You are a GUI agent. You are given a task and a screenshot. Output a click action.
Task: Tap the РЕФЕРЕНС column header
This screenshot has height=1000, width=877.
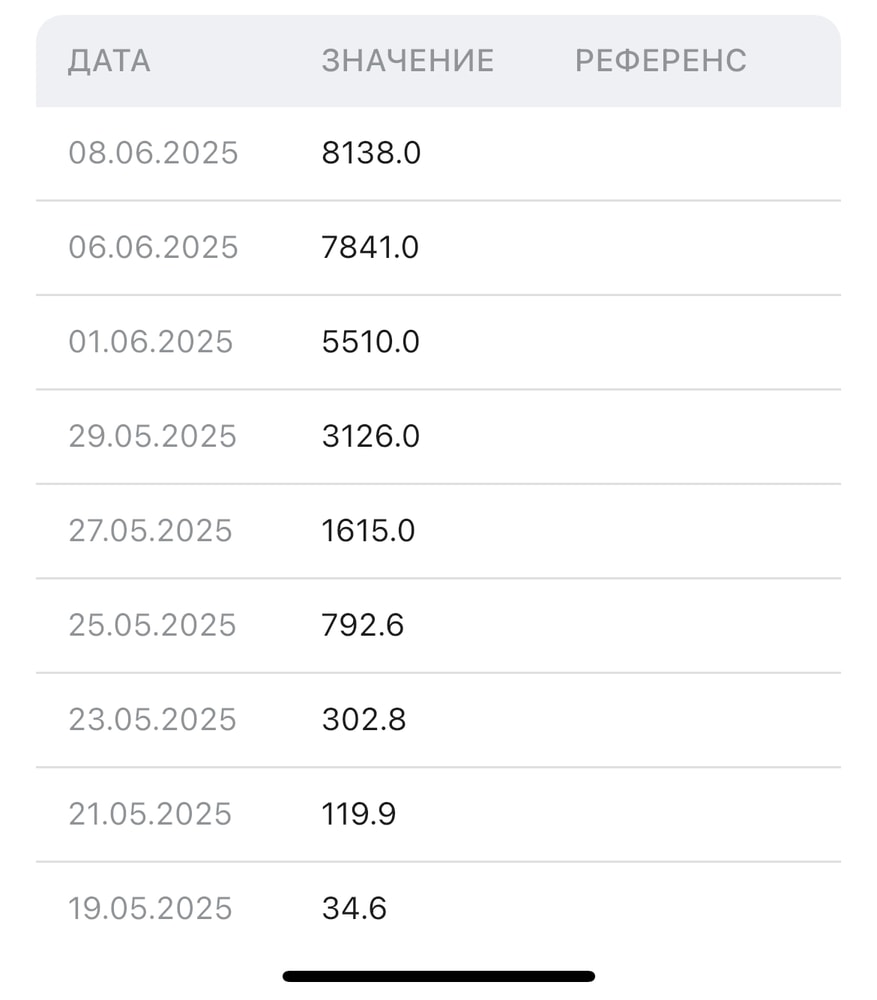pyautogui.click(x=660, y=61)
